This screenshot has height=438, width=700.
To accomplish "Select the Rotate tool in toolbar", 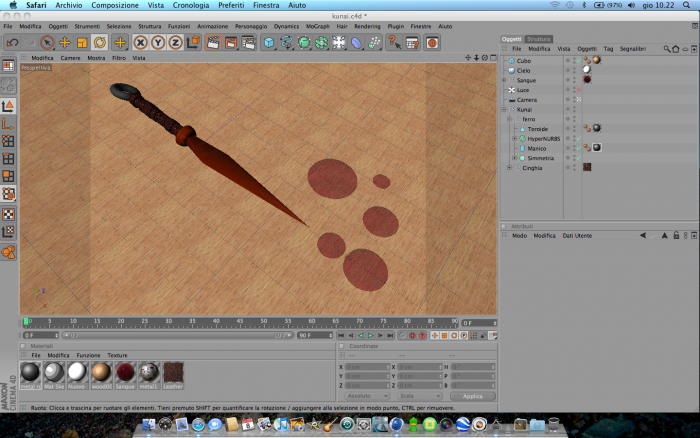I will (x=100, y=43).
